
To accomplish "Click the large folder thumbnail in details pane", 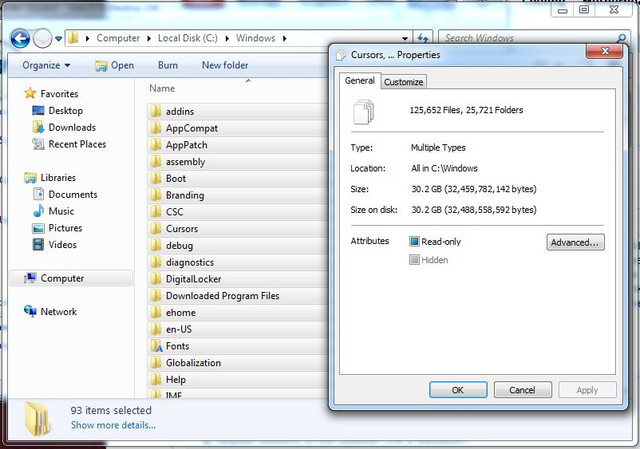I will tap(38, 418).
